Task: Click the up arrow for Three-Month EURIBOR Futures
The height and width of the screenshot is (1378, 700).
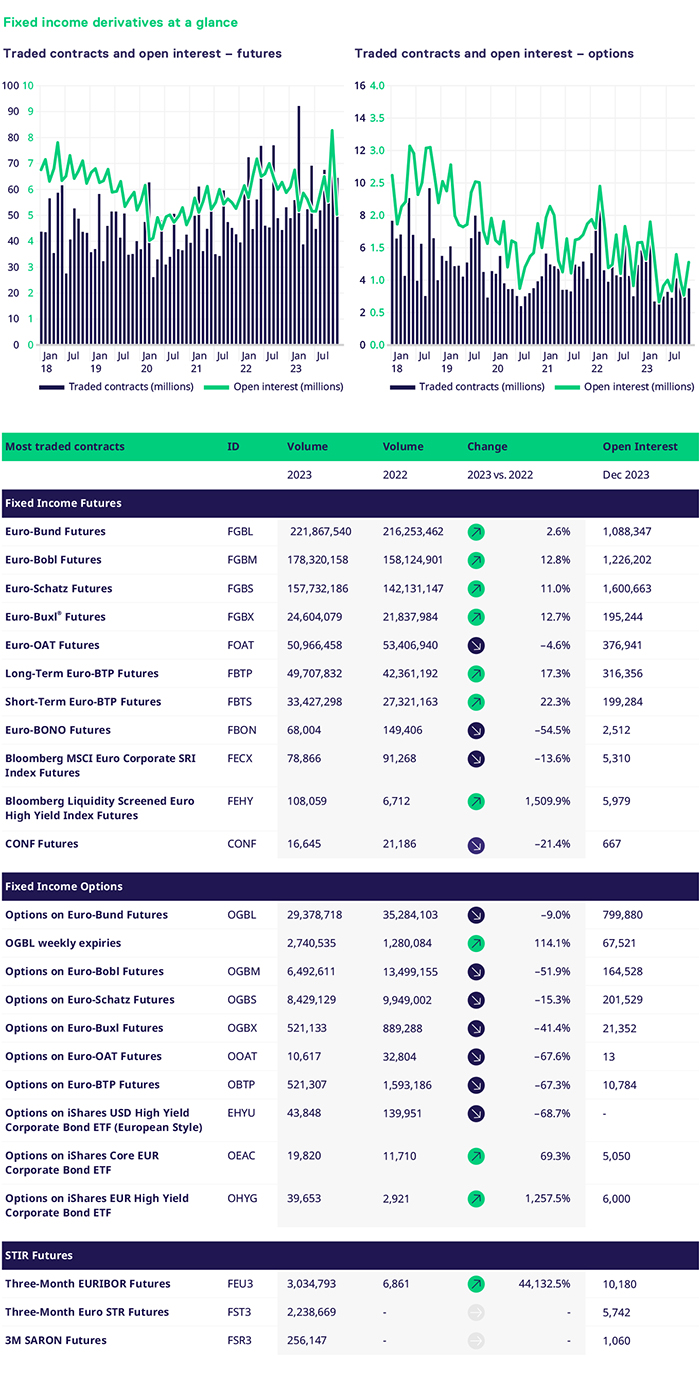Action: tap(476, 1284)
